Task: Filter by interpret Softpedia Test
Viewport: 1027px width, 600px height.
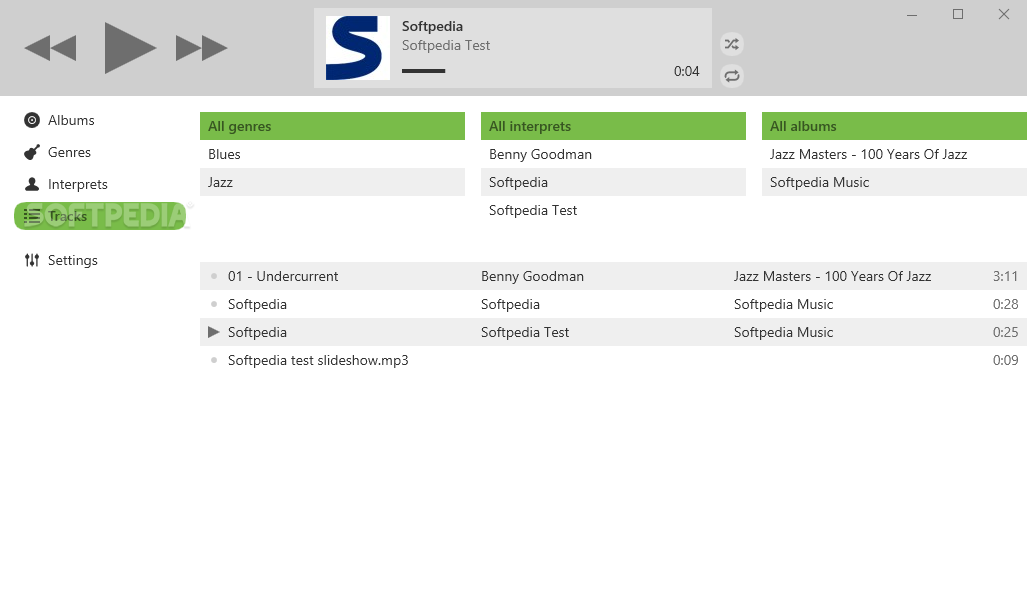Action: coord(613,210)
